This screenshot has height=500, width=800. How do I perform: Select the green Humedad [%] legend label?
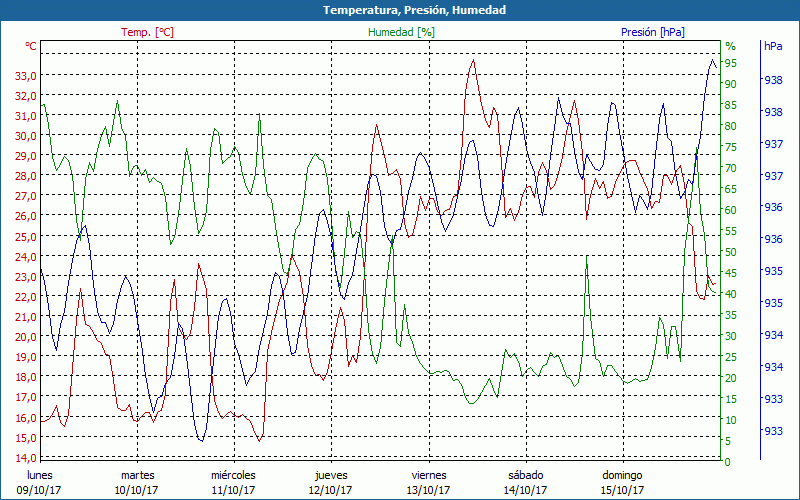[x=401, y=32]
